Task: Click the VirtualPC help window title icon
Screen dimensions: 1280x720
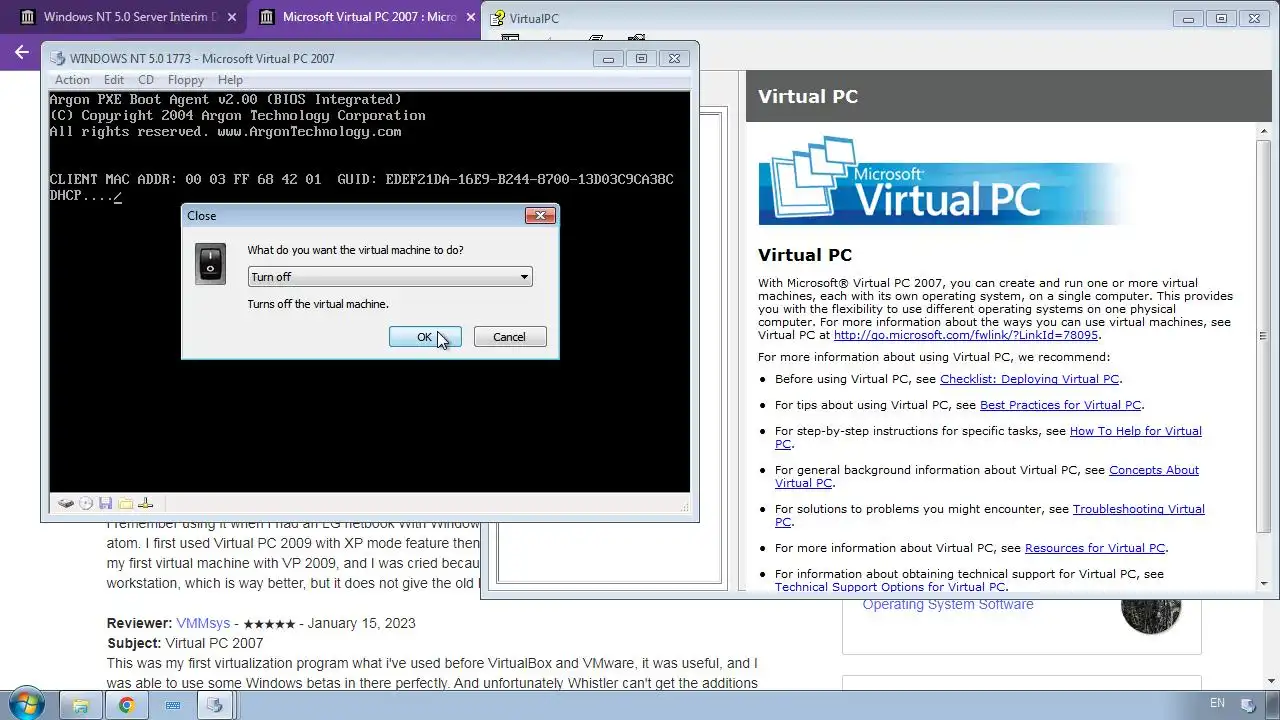Action: [497, 19]
